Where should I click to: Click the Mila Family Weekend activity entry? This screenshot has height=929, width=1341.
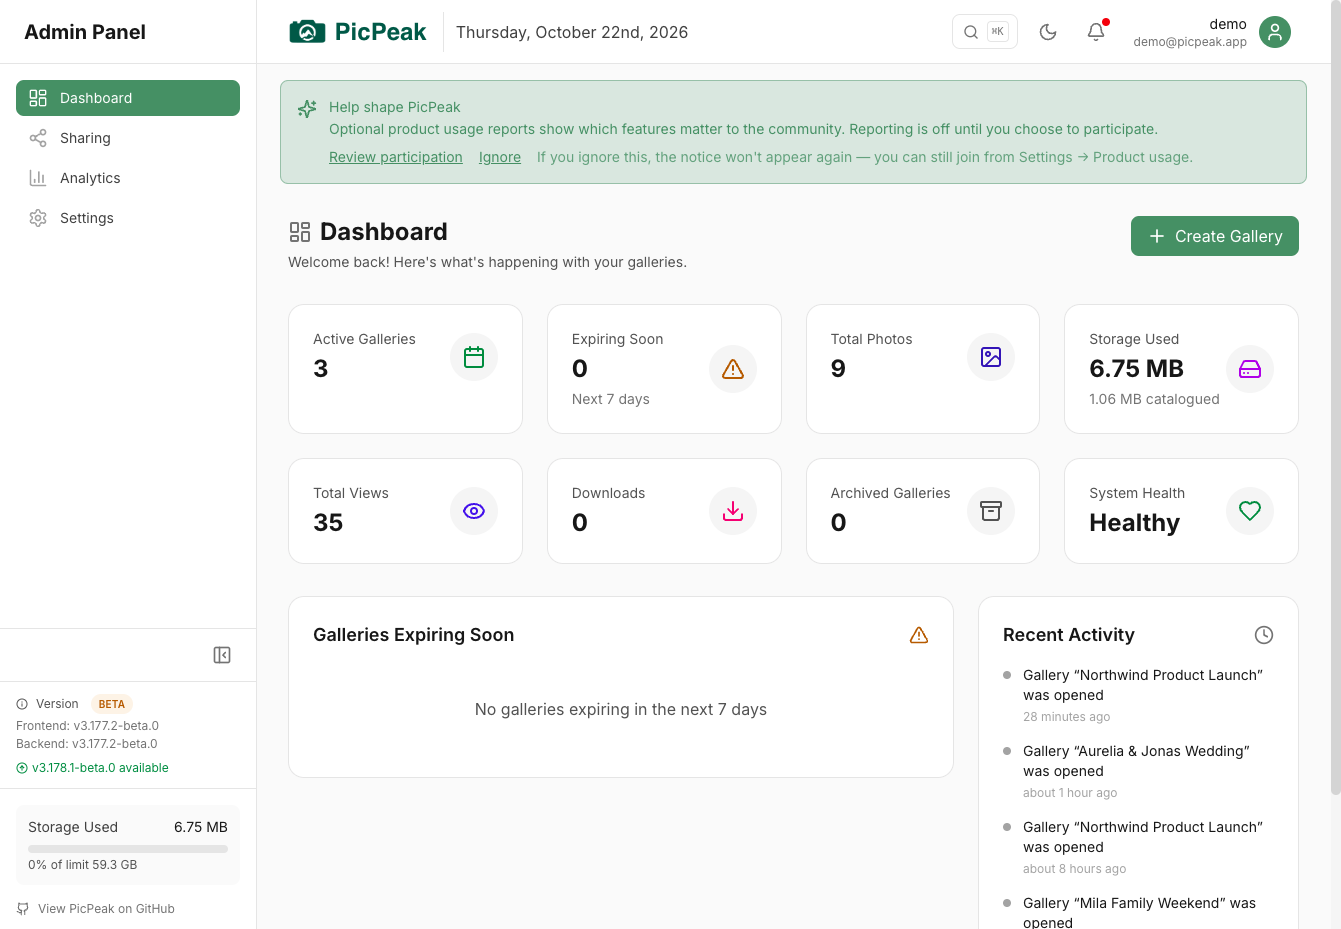[1138, 912]
